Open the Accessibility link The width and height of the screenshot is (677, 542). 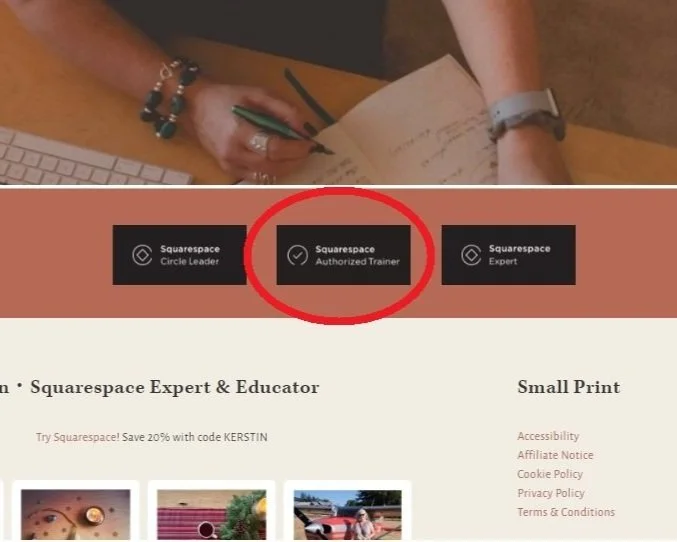click(x=548, y=436)
